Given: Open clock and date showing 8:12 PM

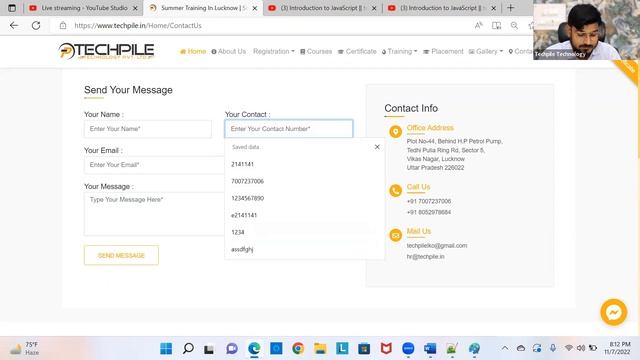Looking at the screenshot, I should click(x=619, y=348).
